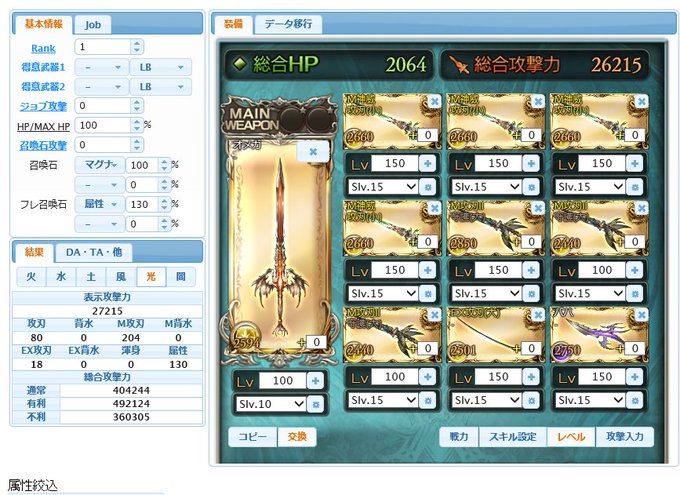Image resolution: width=680 pixels, height=495 pixels.
Task: Click the plus icon beside main weapon Lv 100
Action: [x=315, y=381]
